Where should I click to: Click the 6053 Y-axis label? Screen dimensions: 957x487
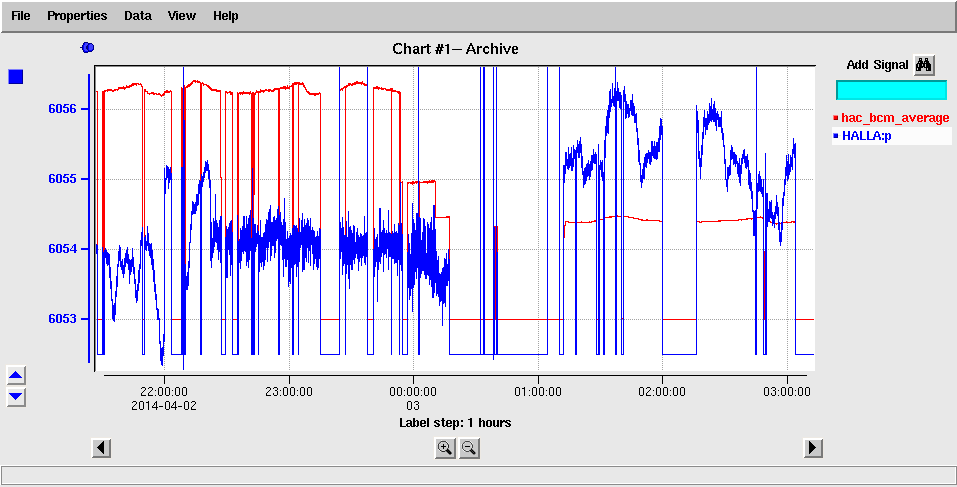(60, 319)
